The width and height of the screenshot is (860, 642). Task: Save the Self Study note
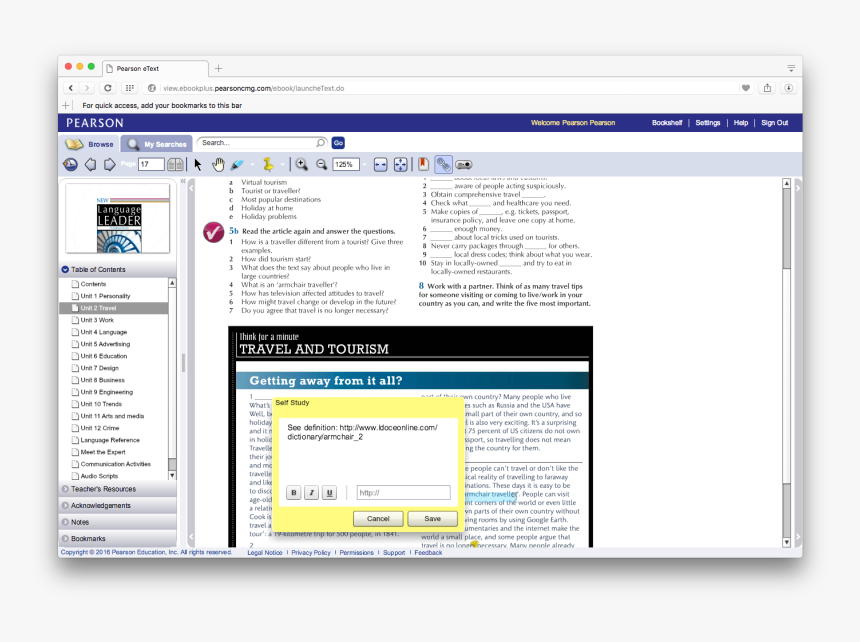coord(432,518)
